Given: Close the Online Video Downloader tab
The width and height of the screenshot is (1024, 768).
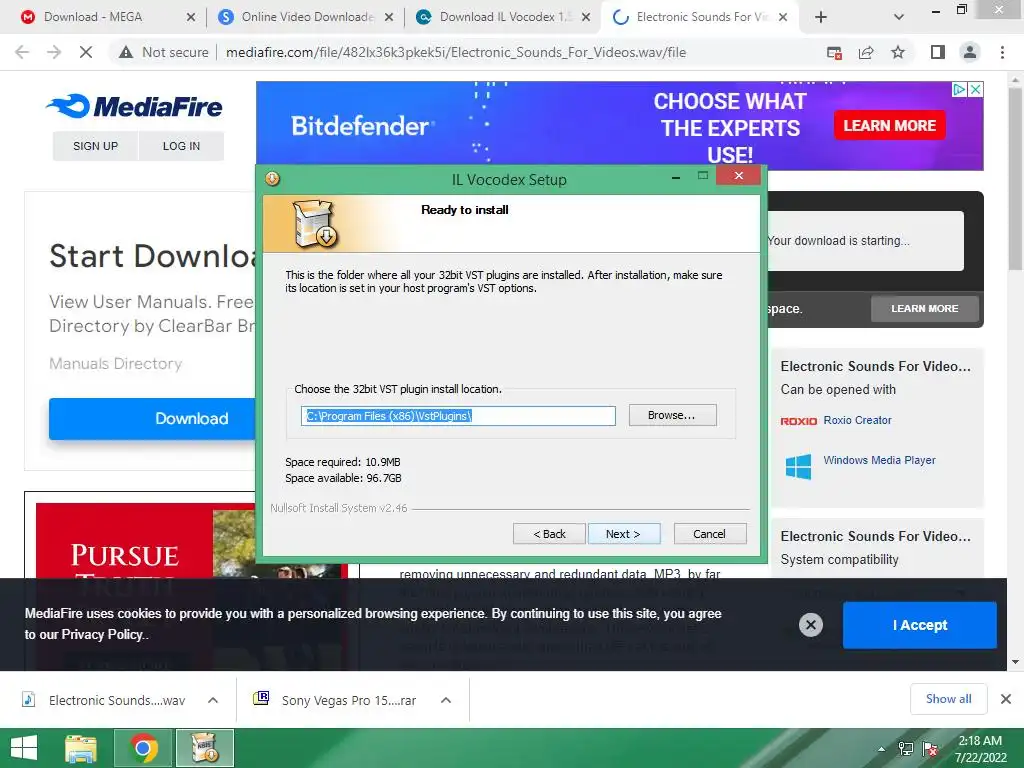Looking at the screenshot, I should (x=389, y=18).
